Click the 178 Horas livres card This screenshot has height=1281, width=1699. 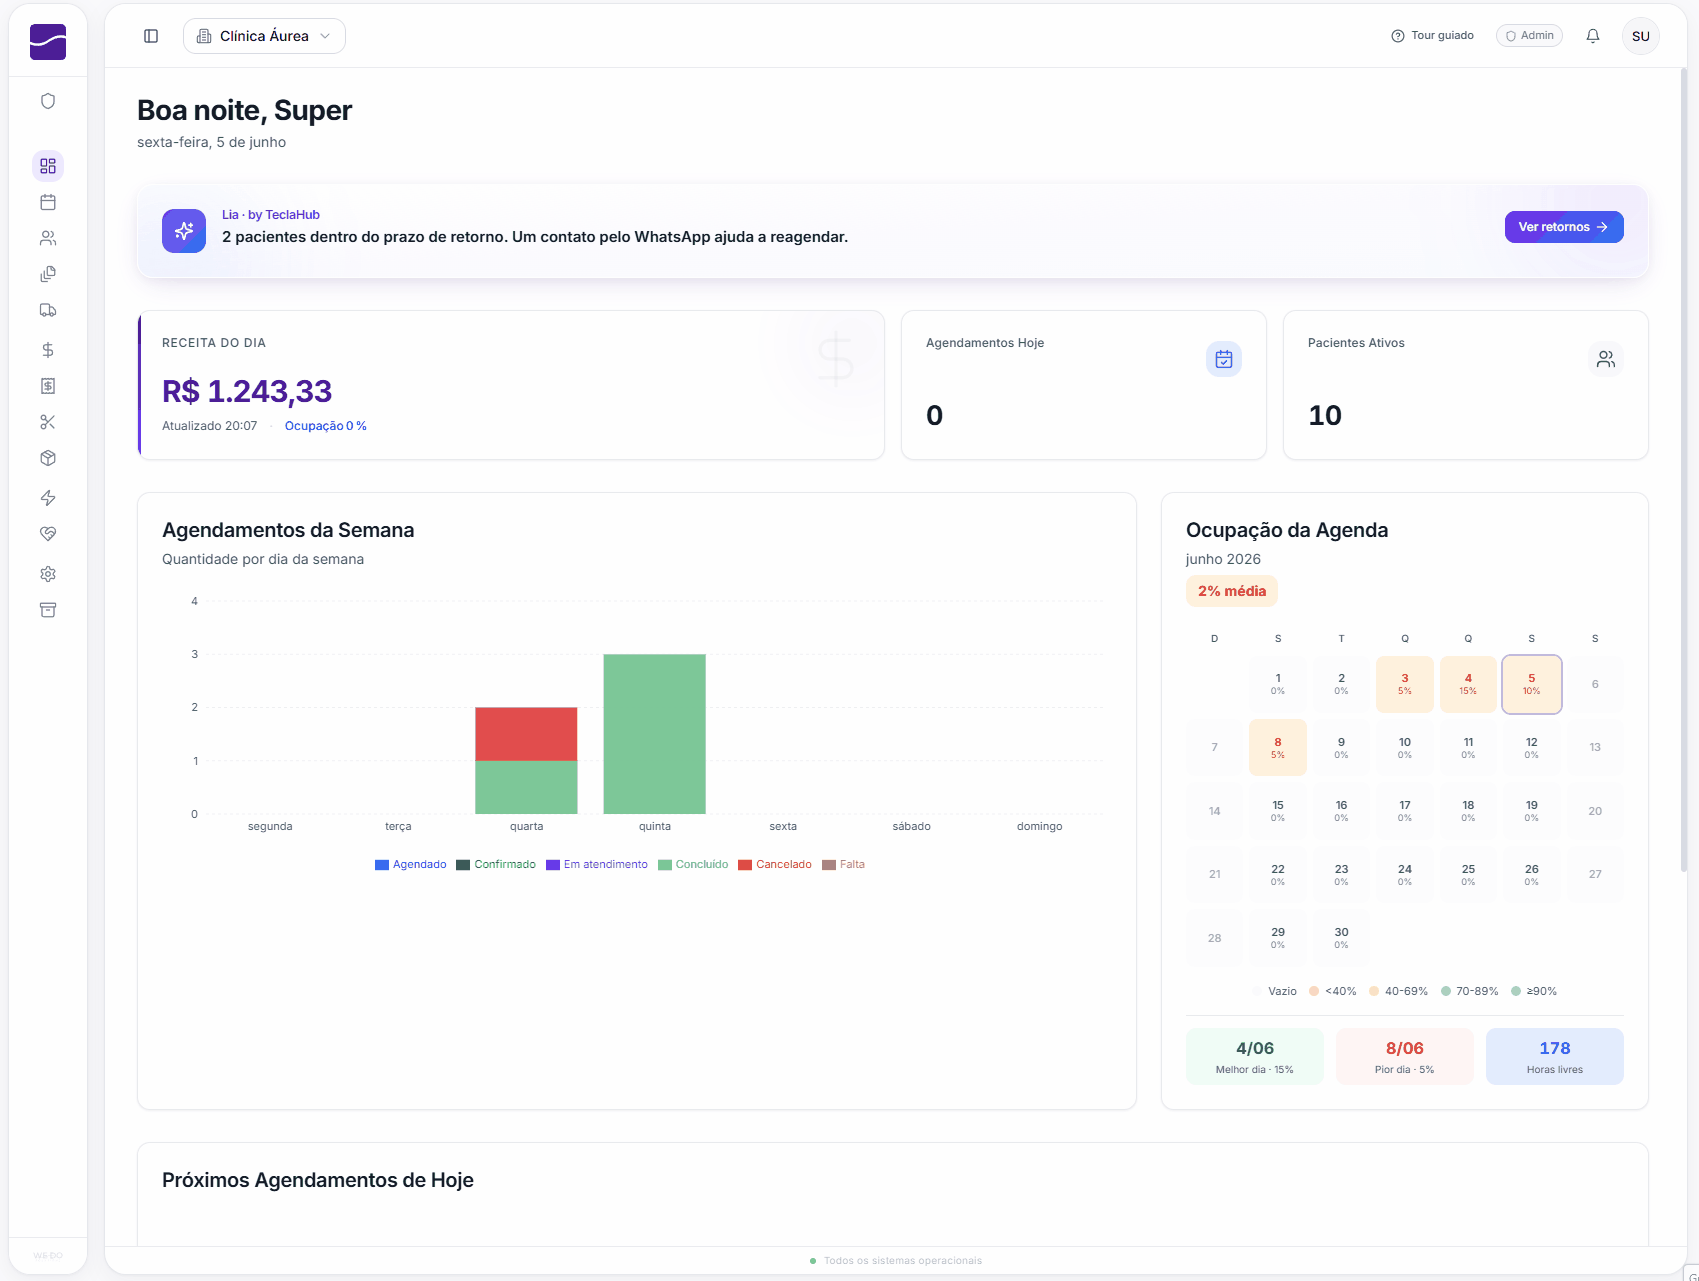pos(1555,1057)
